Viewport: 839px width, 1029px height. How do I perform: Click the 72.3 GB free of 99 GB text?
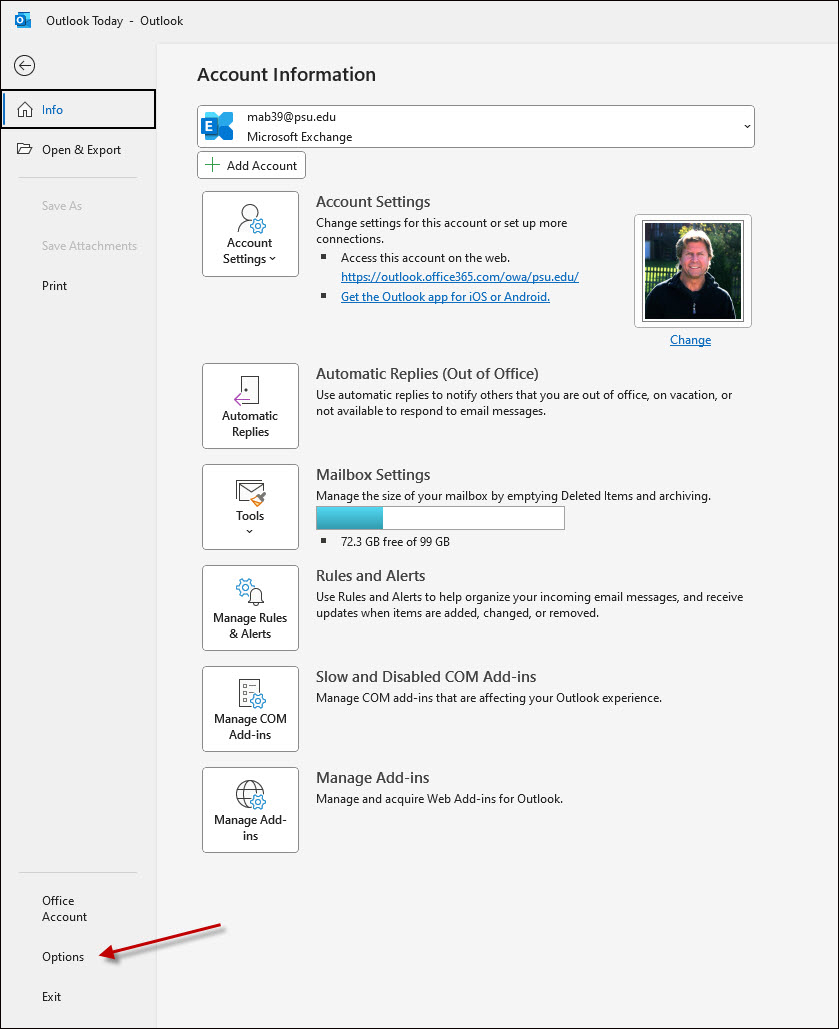point(395,541)
